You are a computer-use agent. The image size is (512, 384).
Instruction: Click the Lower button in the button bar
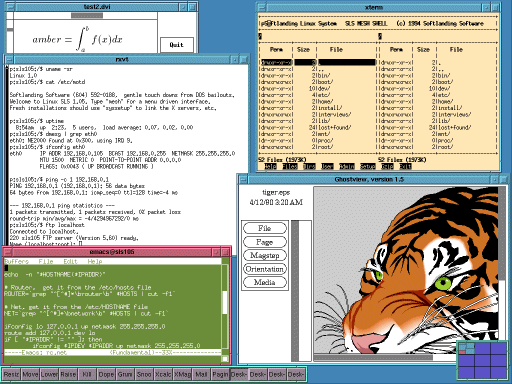pyautogui.click(x=49, y=374)
